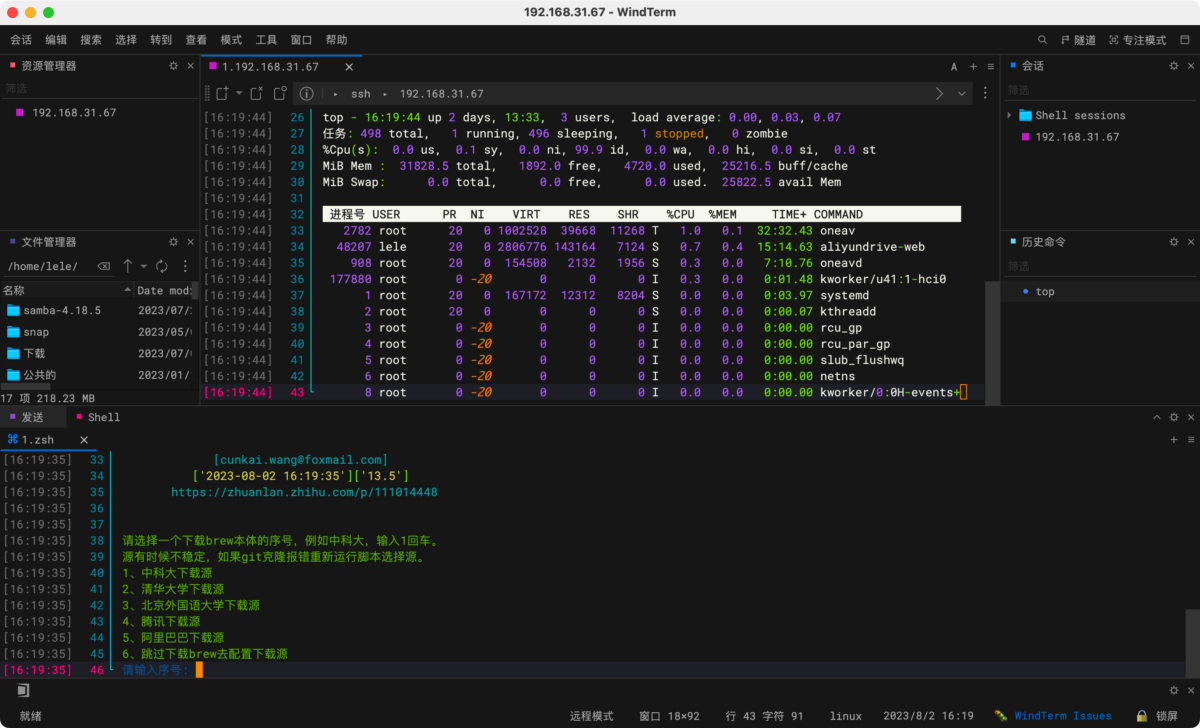The width and height of the screenshot is (1200, 728).
Task: Select 192.168.31.67 in 会话 panel
Action: [x=1077, y=137]
